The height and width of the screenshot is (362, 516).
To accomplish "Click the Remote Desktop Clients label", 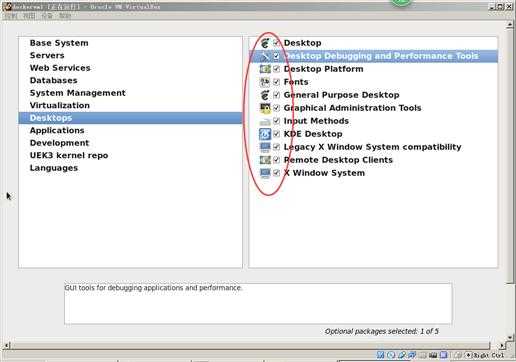I will pos(338,160).
